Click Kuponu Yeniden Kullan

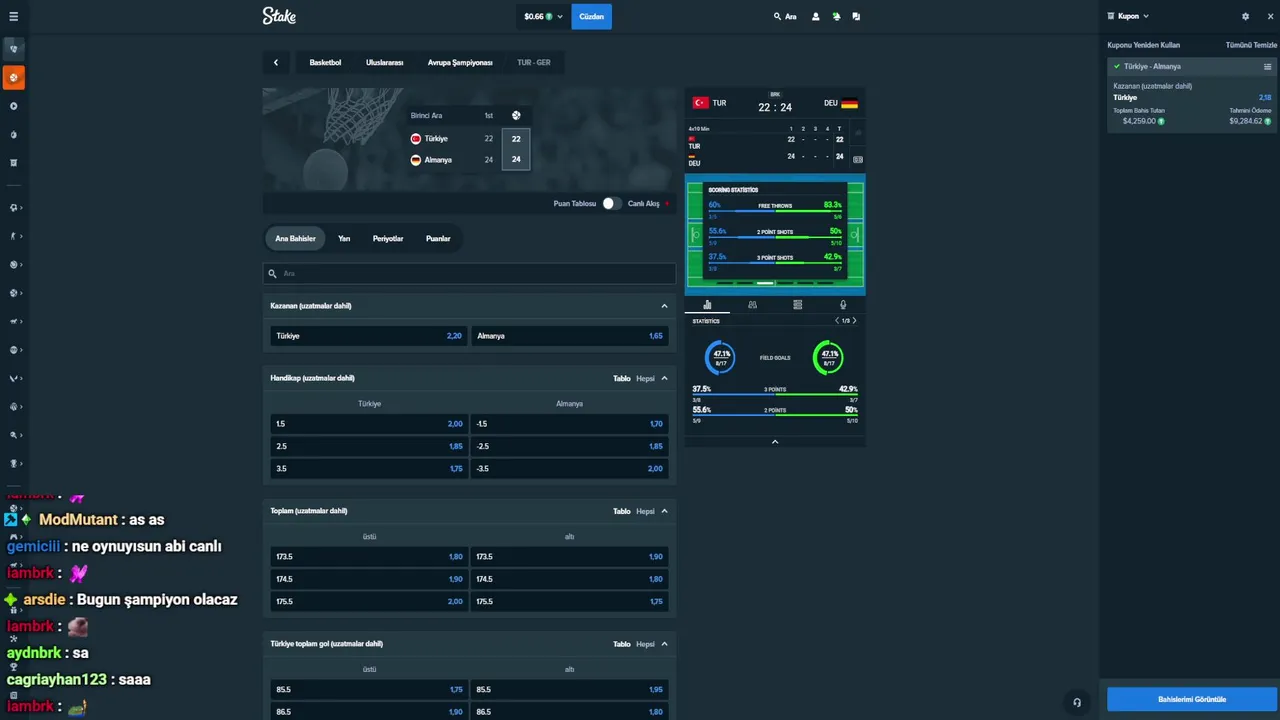(x=1144, y=45)
